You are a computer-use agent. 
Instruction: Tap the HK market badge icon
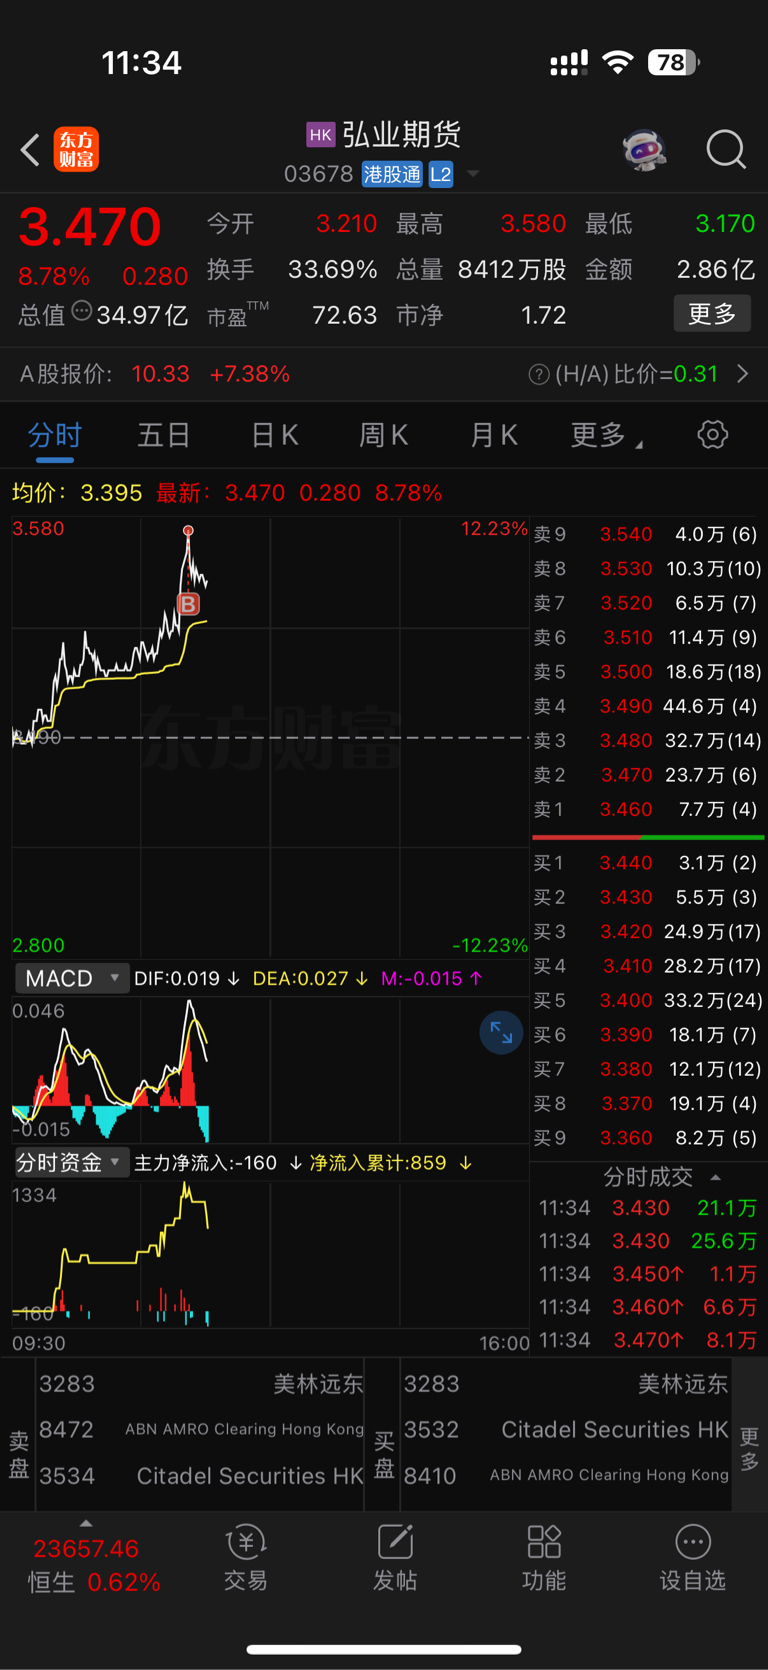point(320,134)
